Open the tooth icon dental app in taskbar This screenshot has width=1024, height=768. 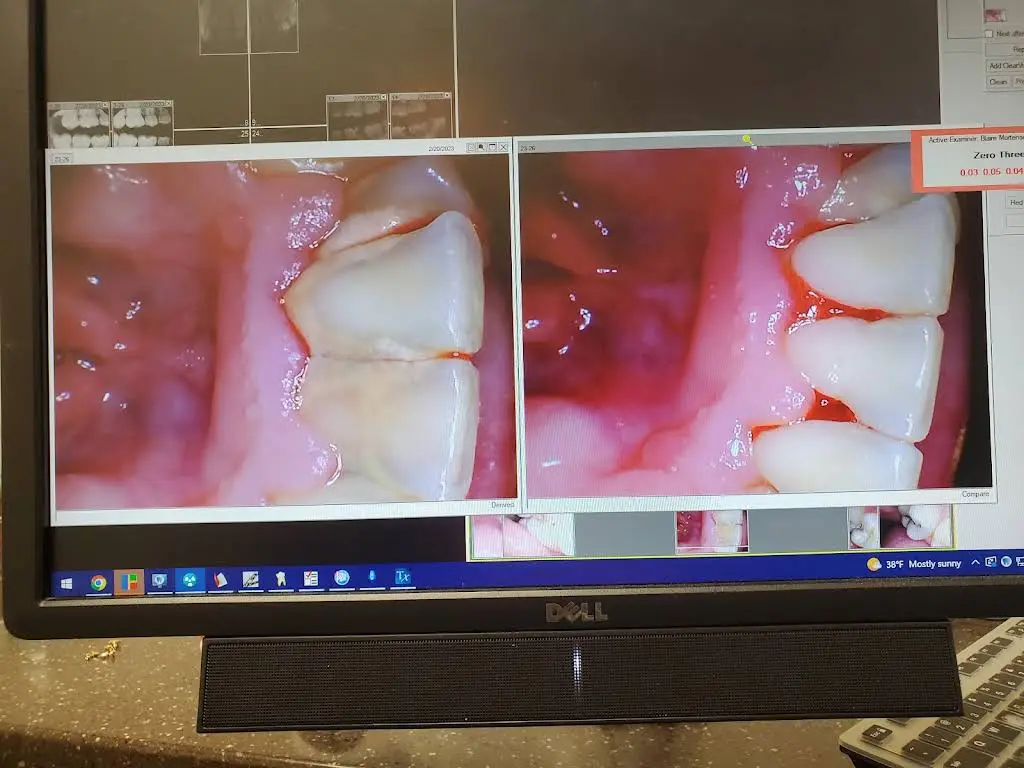pos(280,579)
